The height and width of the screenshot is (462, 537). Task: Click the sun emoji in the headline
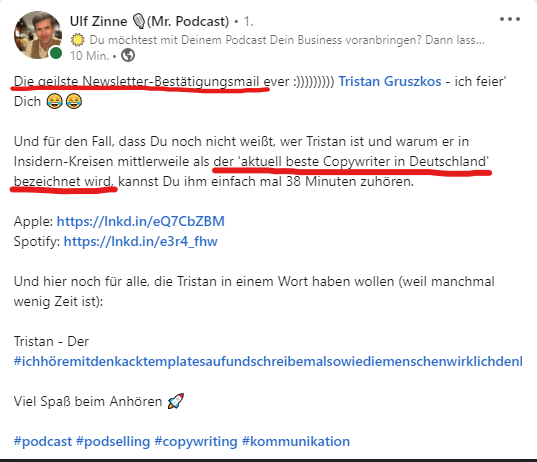(x=77, y=40)
